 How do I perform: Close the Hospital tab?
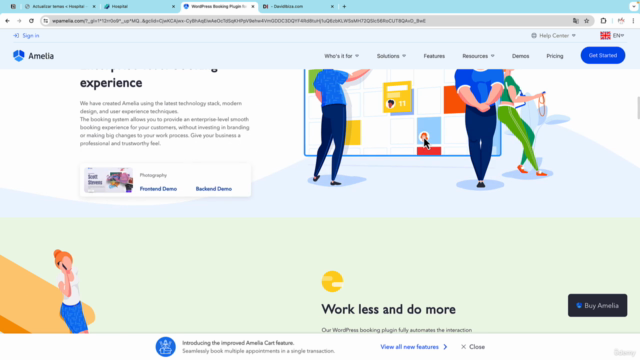pos(173,7)
